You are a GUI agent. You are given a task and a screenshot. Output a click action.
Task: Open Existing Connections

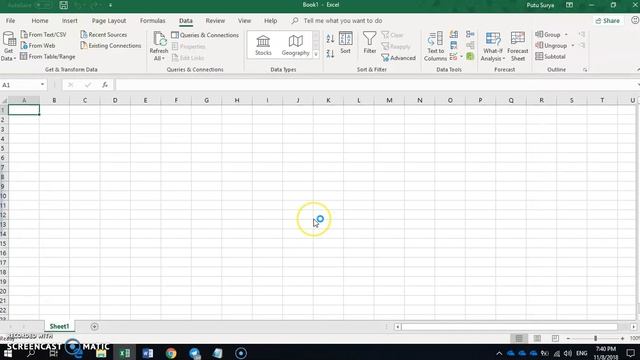111,46
